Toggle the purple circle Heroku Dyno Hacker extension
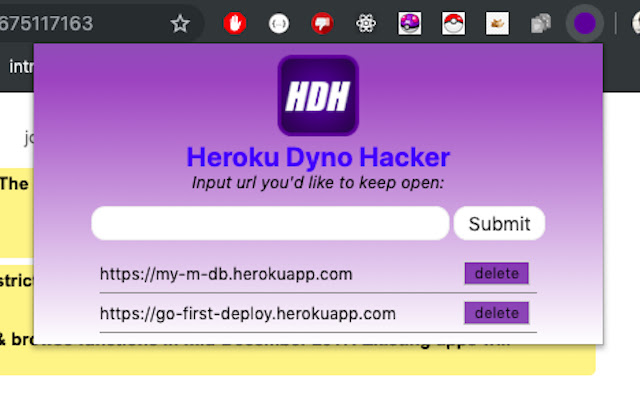Viewport: 640px width, 400px height. 584,23
